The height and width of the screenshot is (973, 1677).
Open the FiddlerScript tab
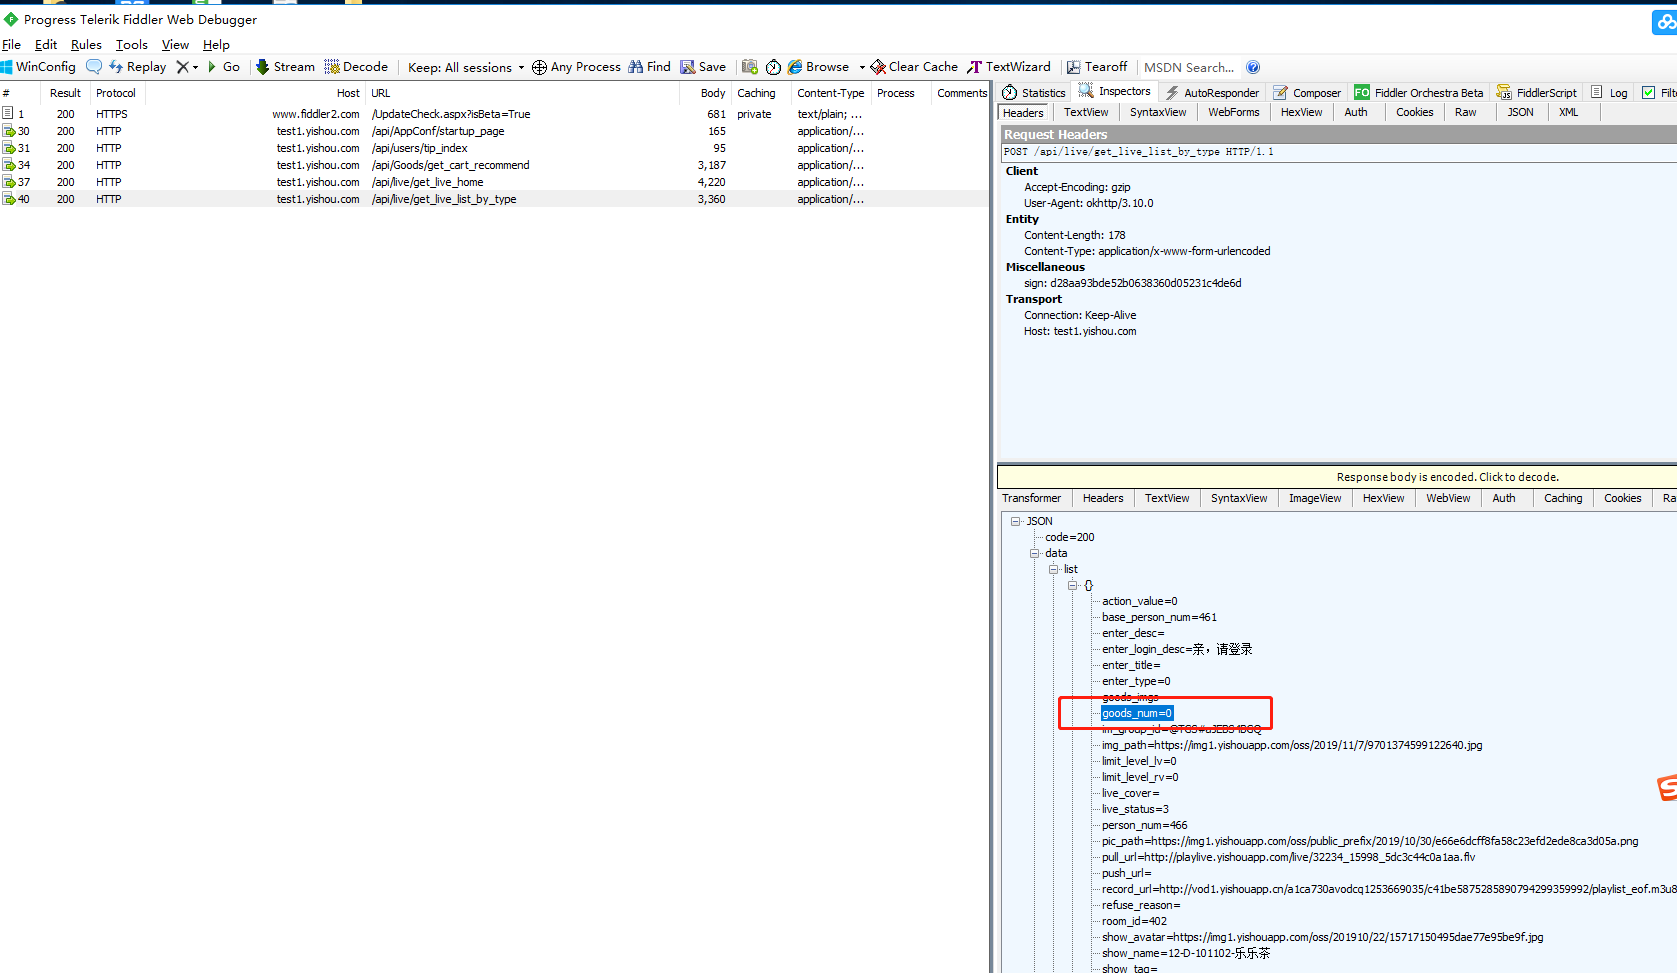click(x=1536, y=92)
